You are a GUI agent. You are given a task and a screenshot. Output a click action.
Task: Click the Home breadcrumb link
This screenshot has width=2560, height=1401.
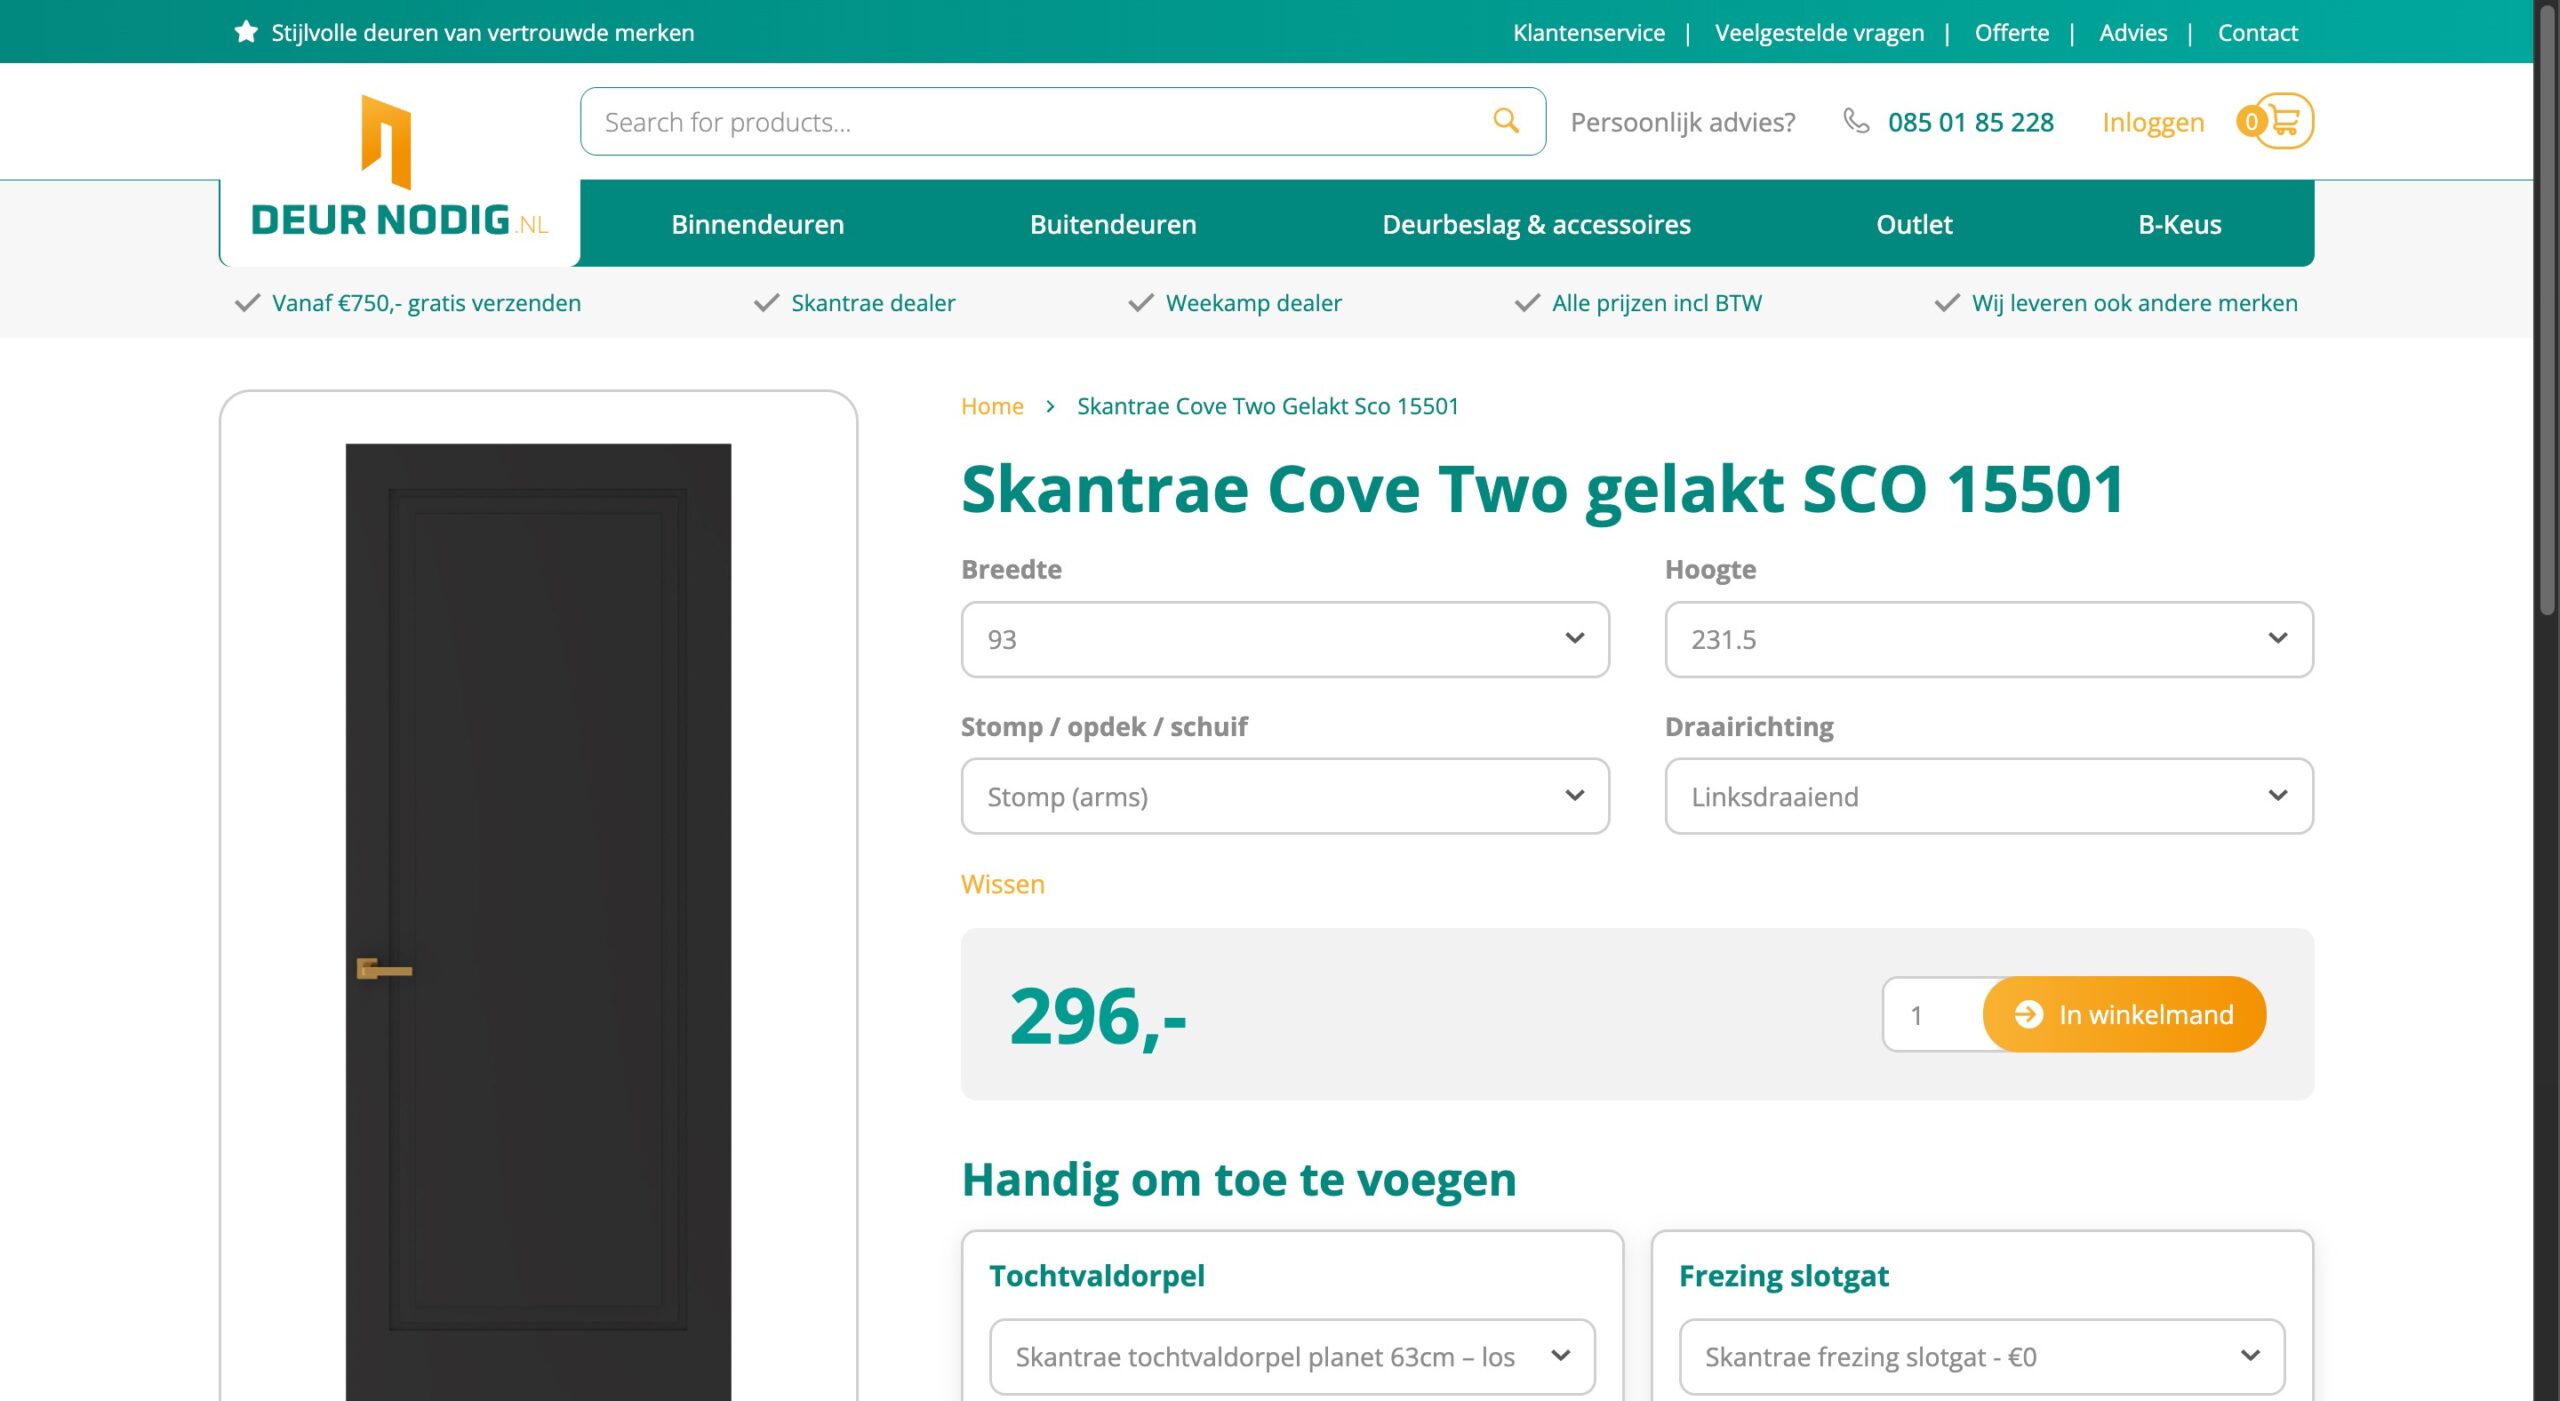coord(992,406)
